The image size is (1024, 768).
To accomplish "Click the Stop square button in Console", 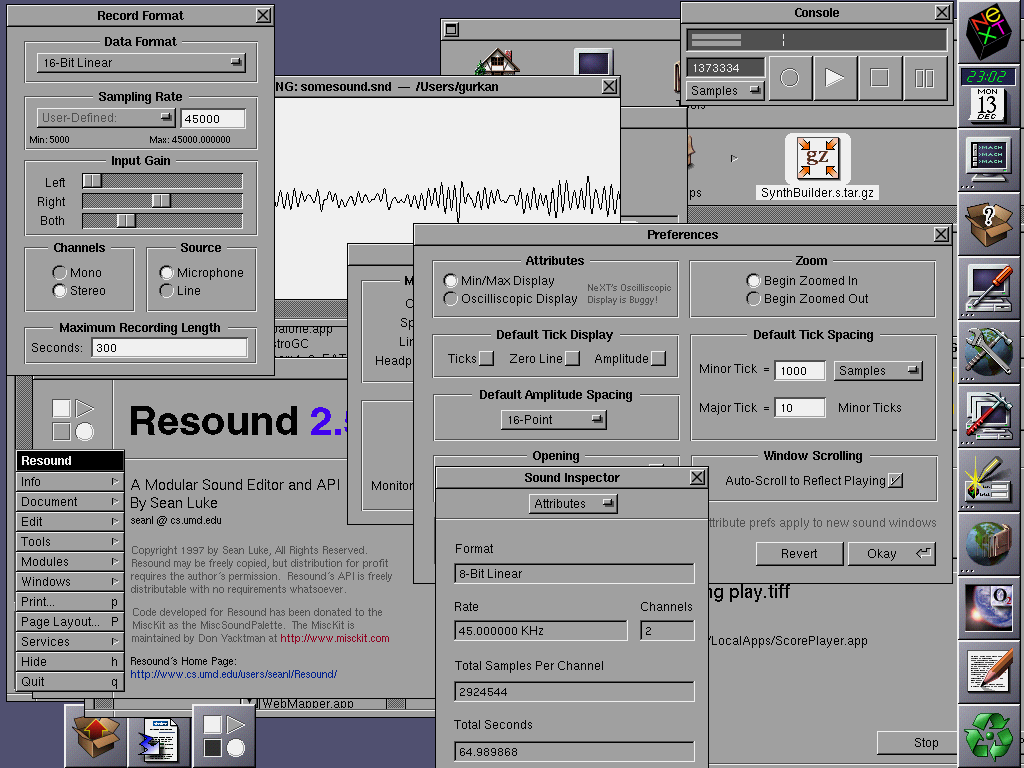I will (x=880, y=78).
